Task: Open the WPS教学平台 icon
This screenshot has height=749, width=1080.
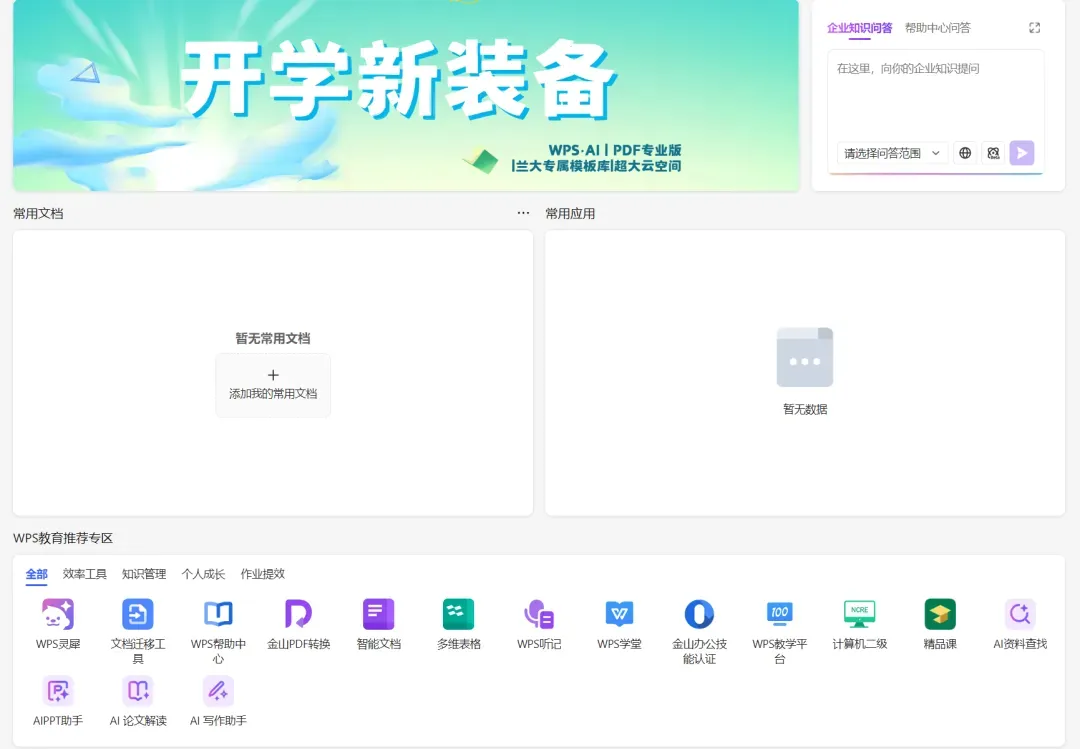Action: pos(780,614)
